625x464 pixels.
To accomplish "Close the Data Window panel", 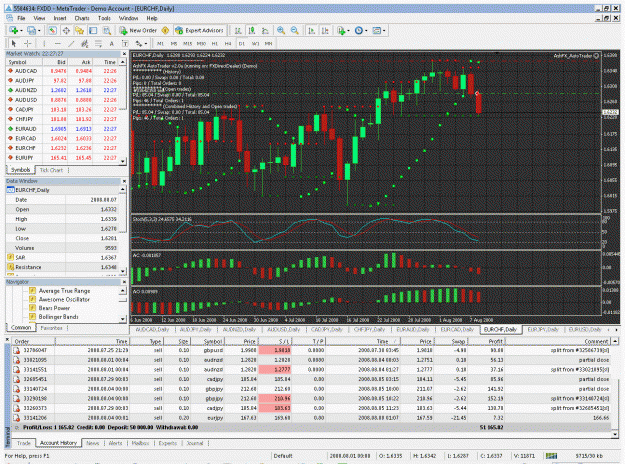I will pos(124,181).
